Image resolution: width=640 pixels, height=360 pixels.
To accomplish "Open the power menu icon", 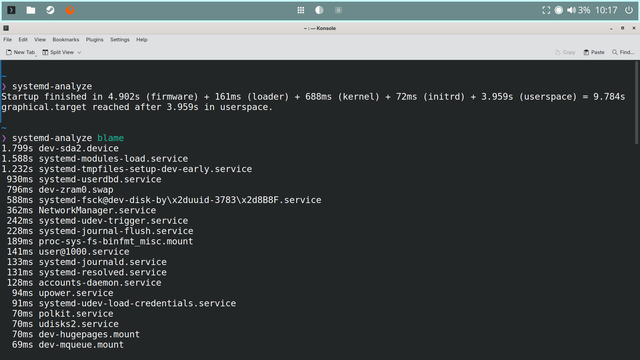I will pos(629,10).
